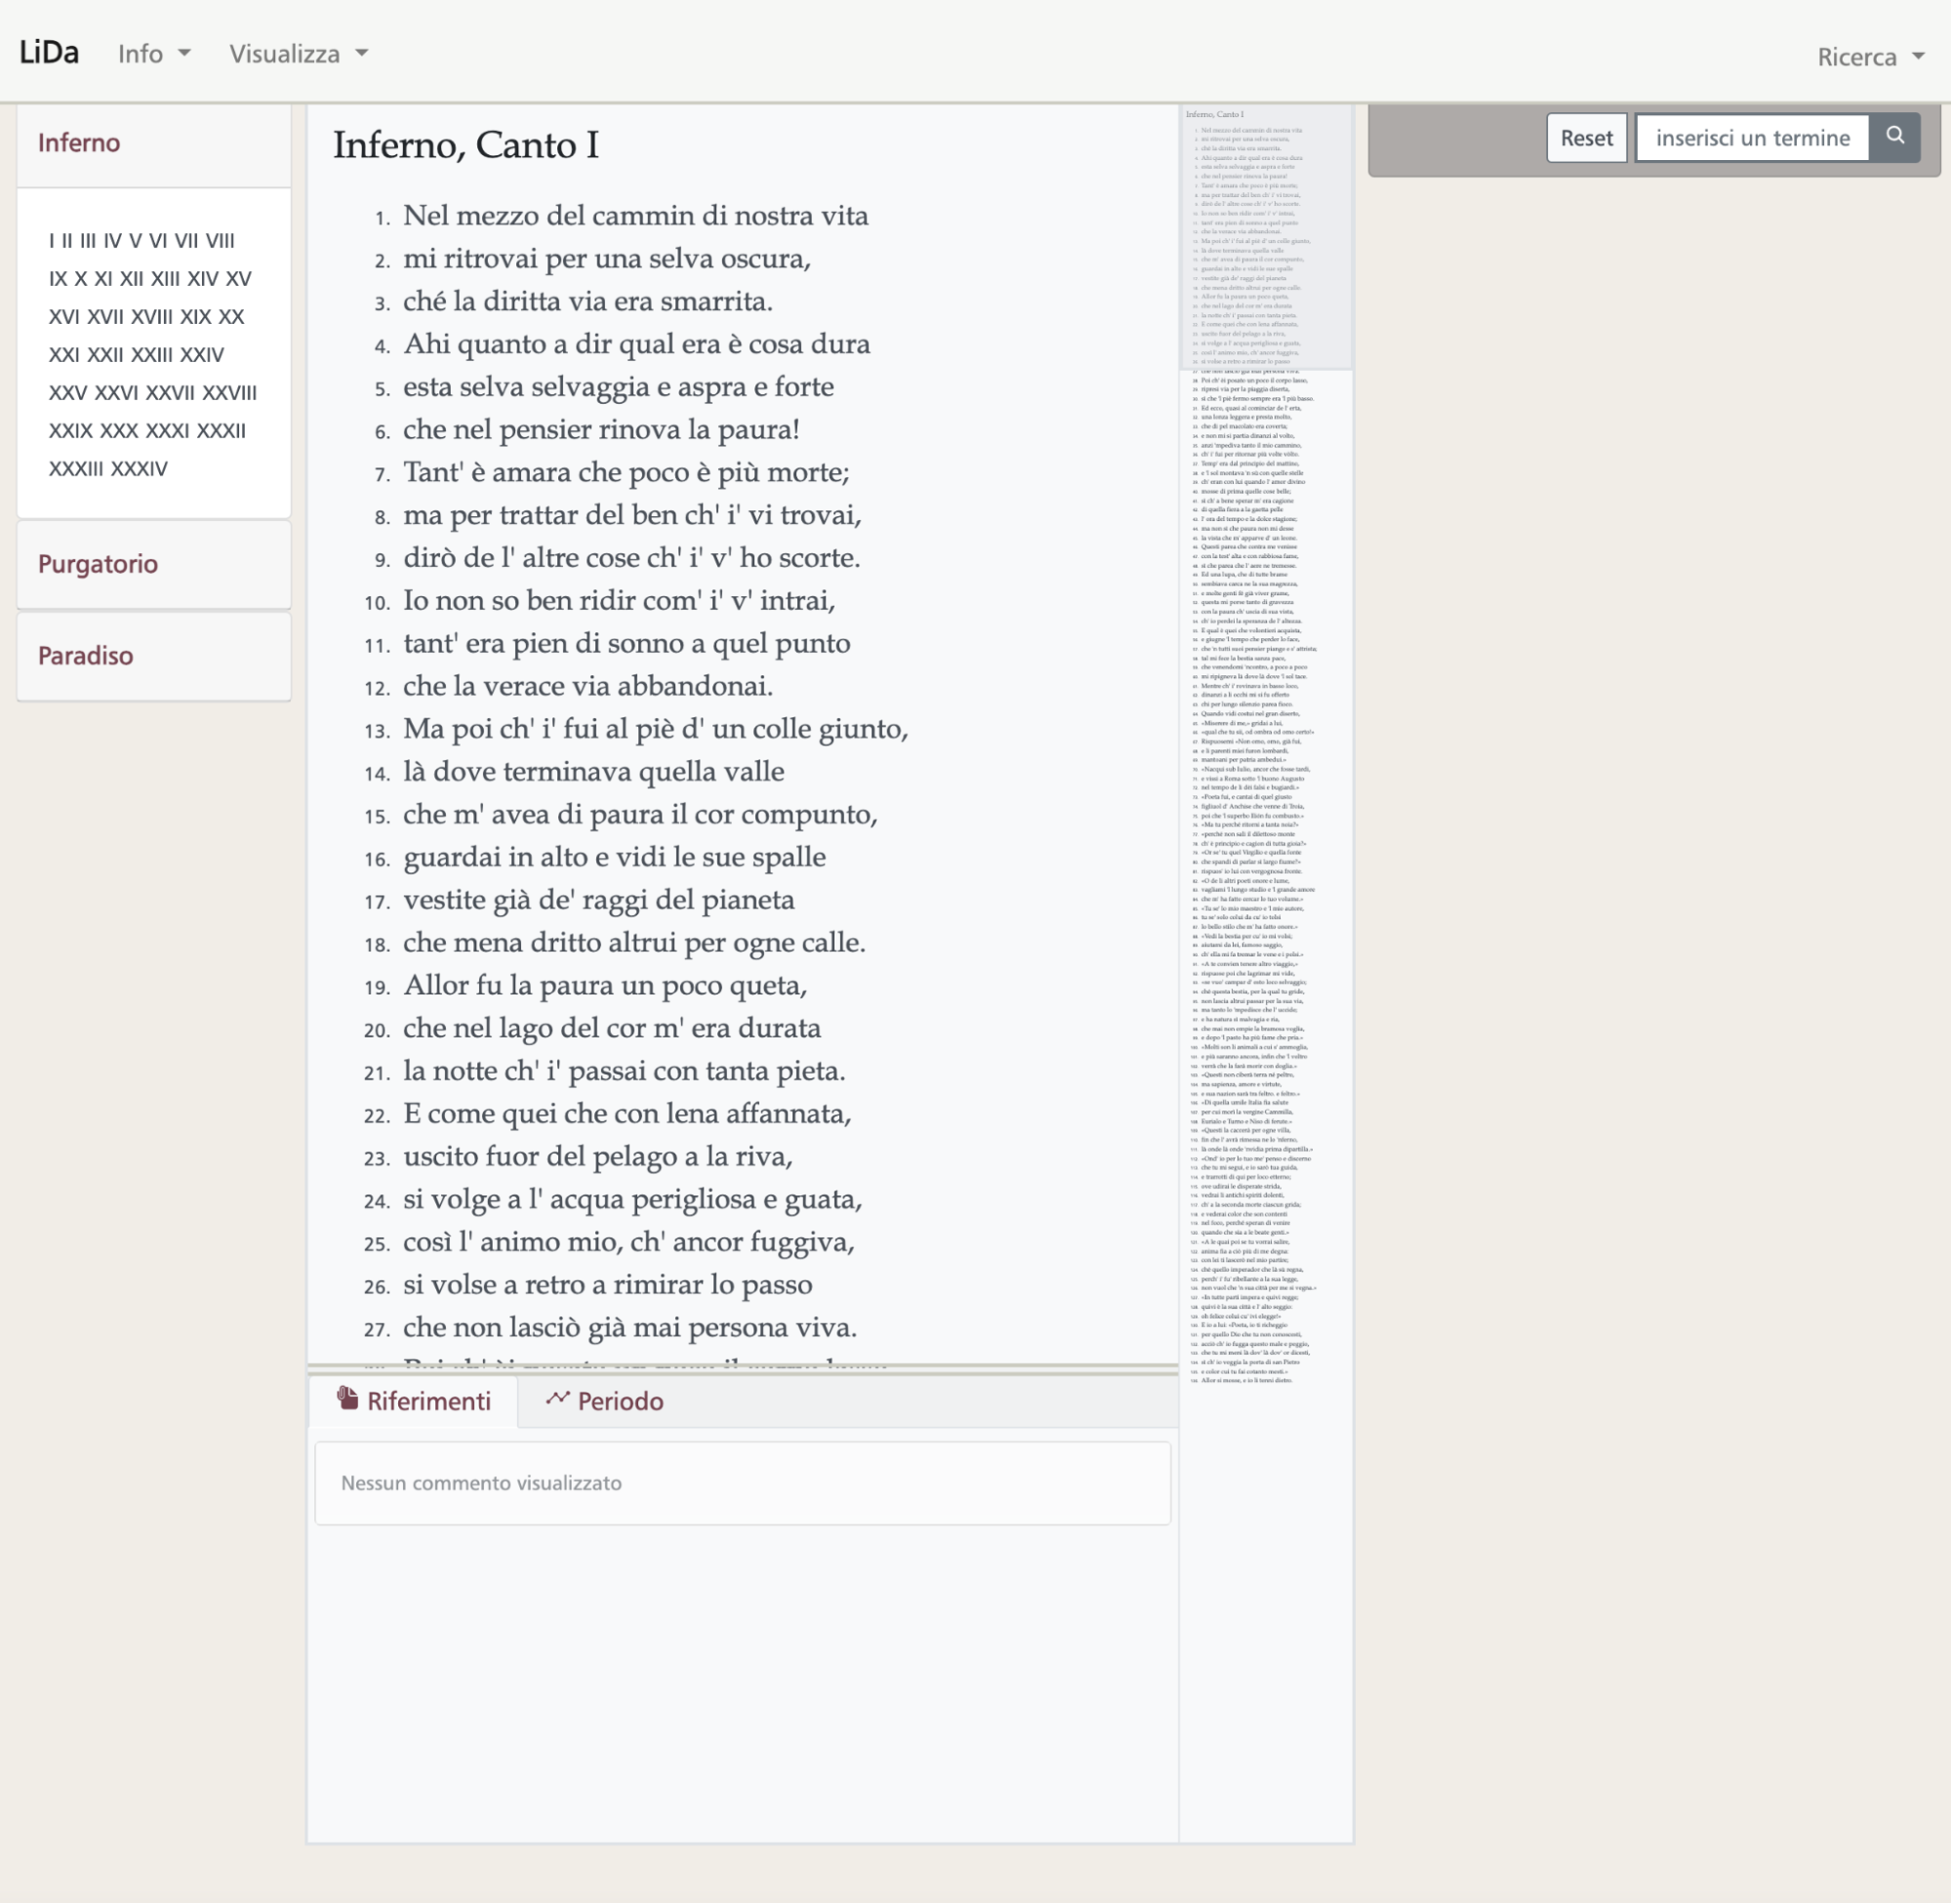Select the Riferimenti tab
The image size is (1951, 1904).
click(414, 1401)
